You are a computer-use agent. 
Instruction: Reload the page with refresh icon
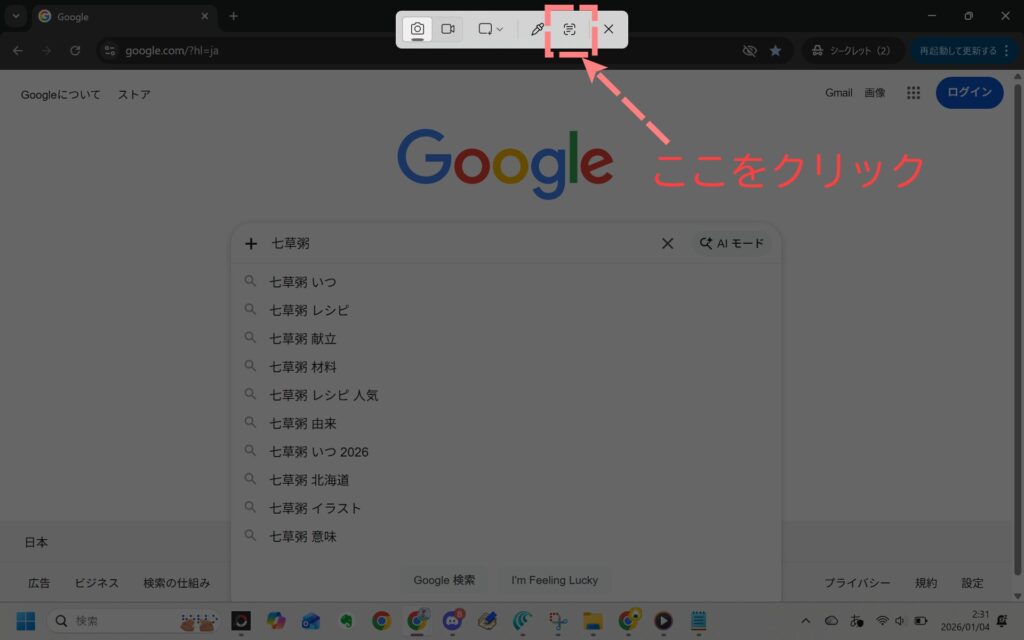click(75, 50)
